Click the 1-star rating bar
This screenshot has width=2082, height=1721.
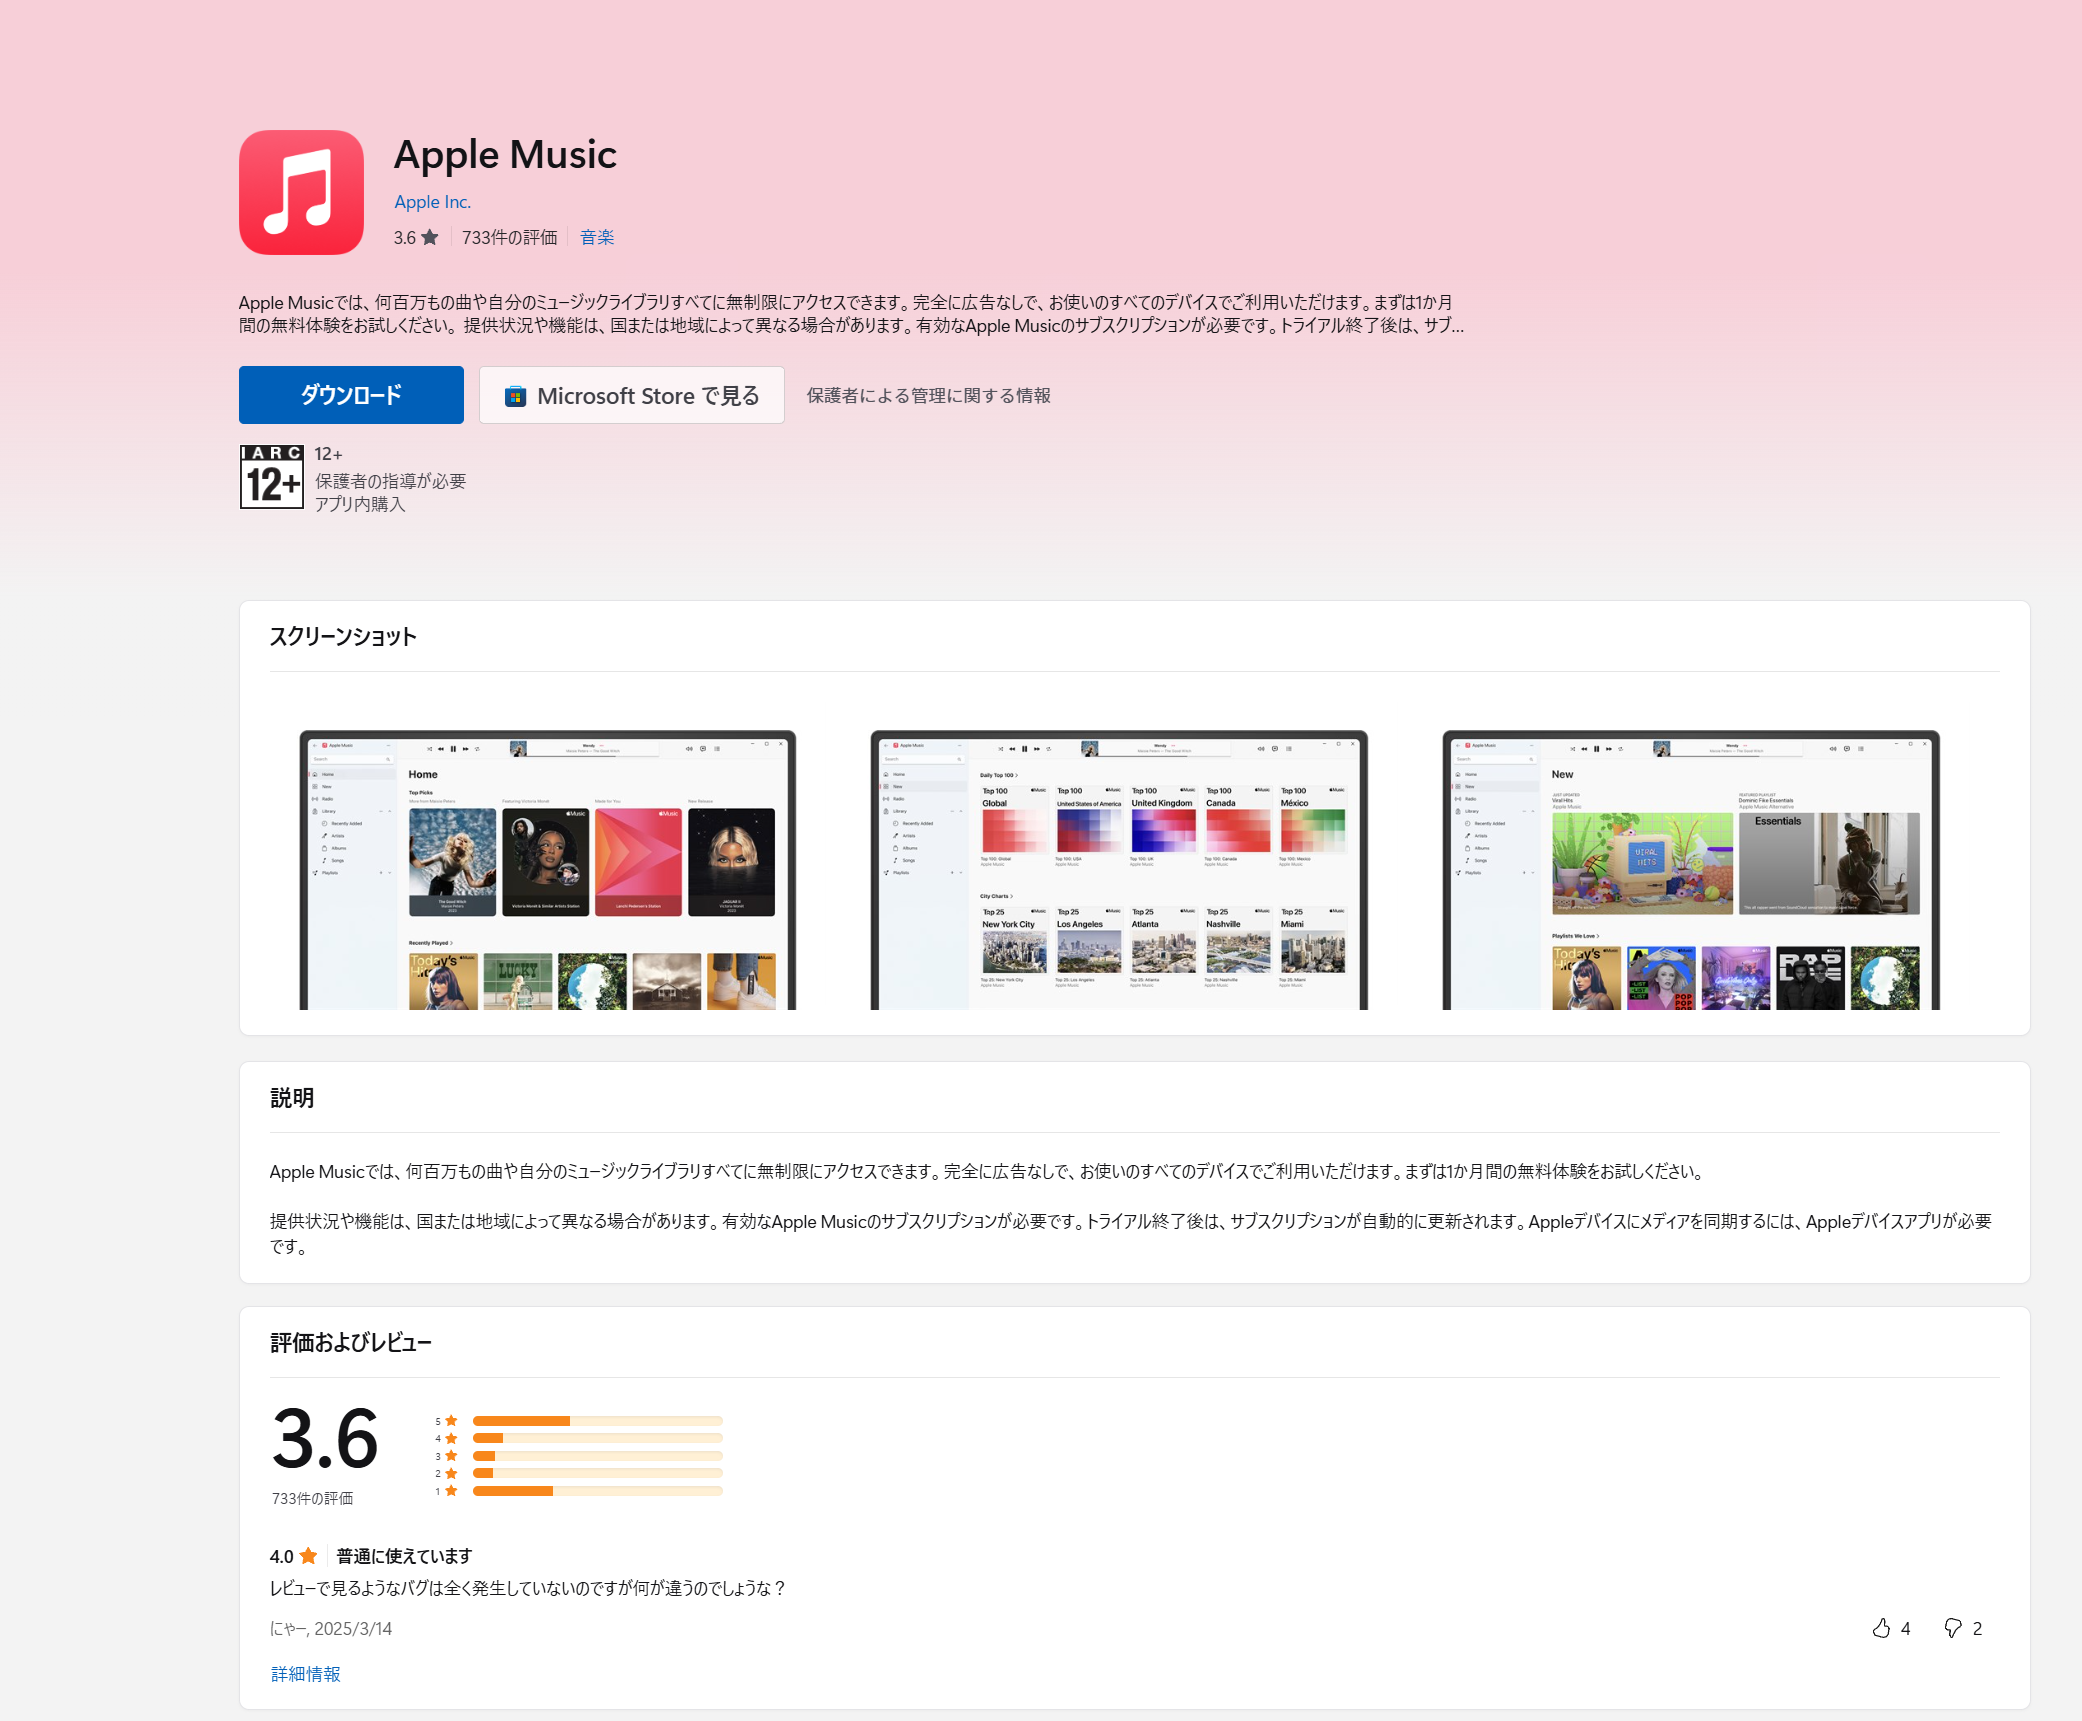point(597,1491)
